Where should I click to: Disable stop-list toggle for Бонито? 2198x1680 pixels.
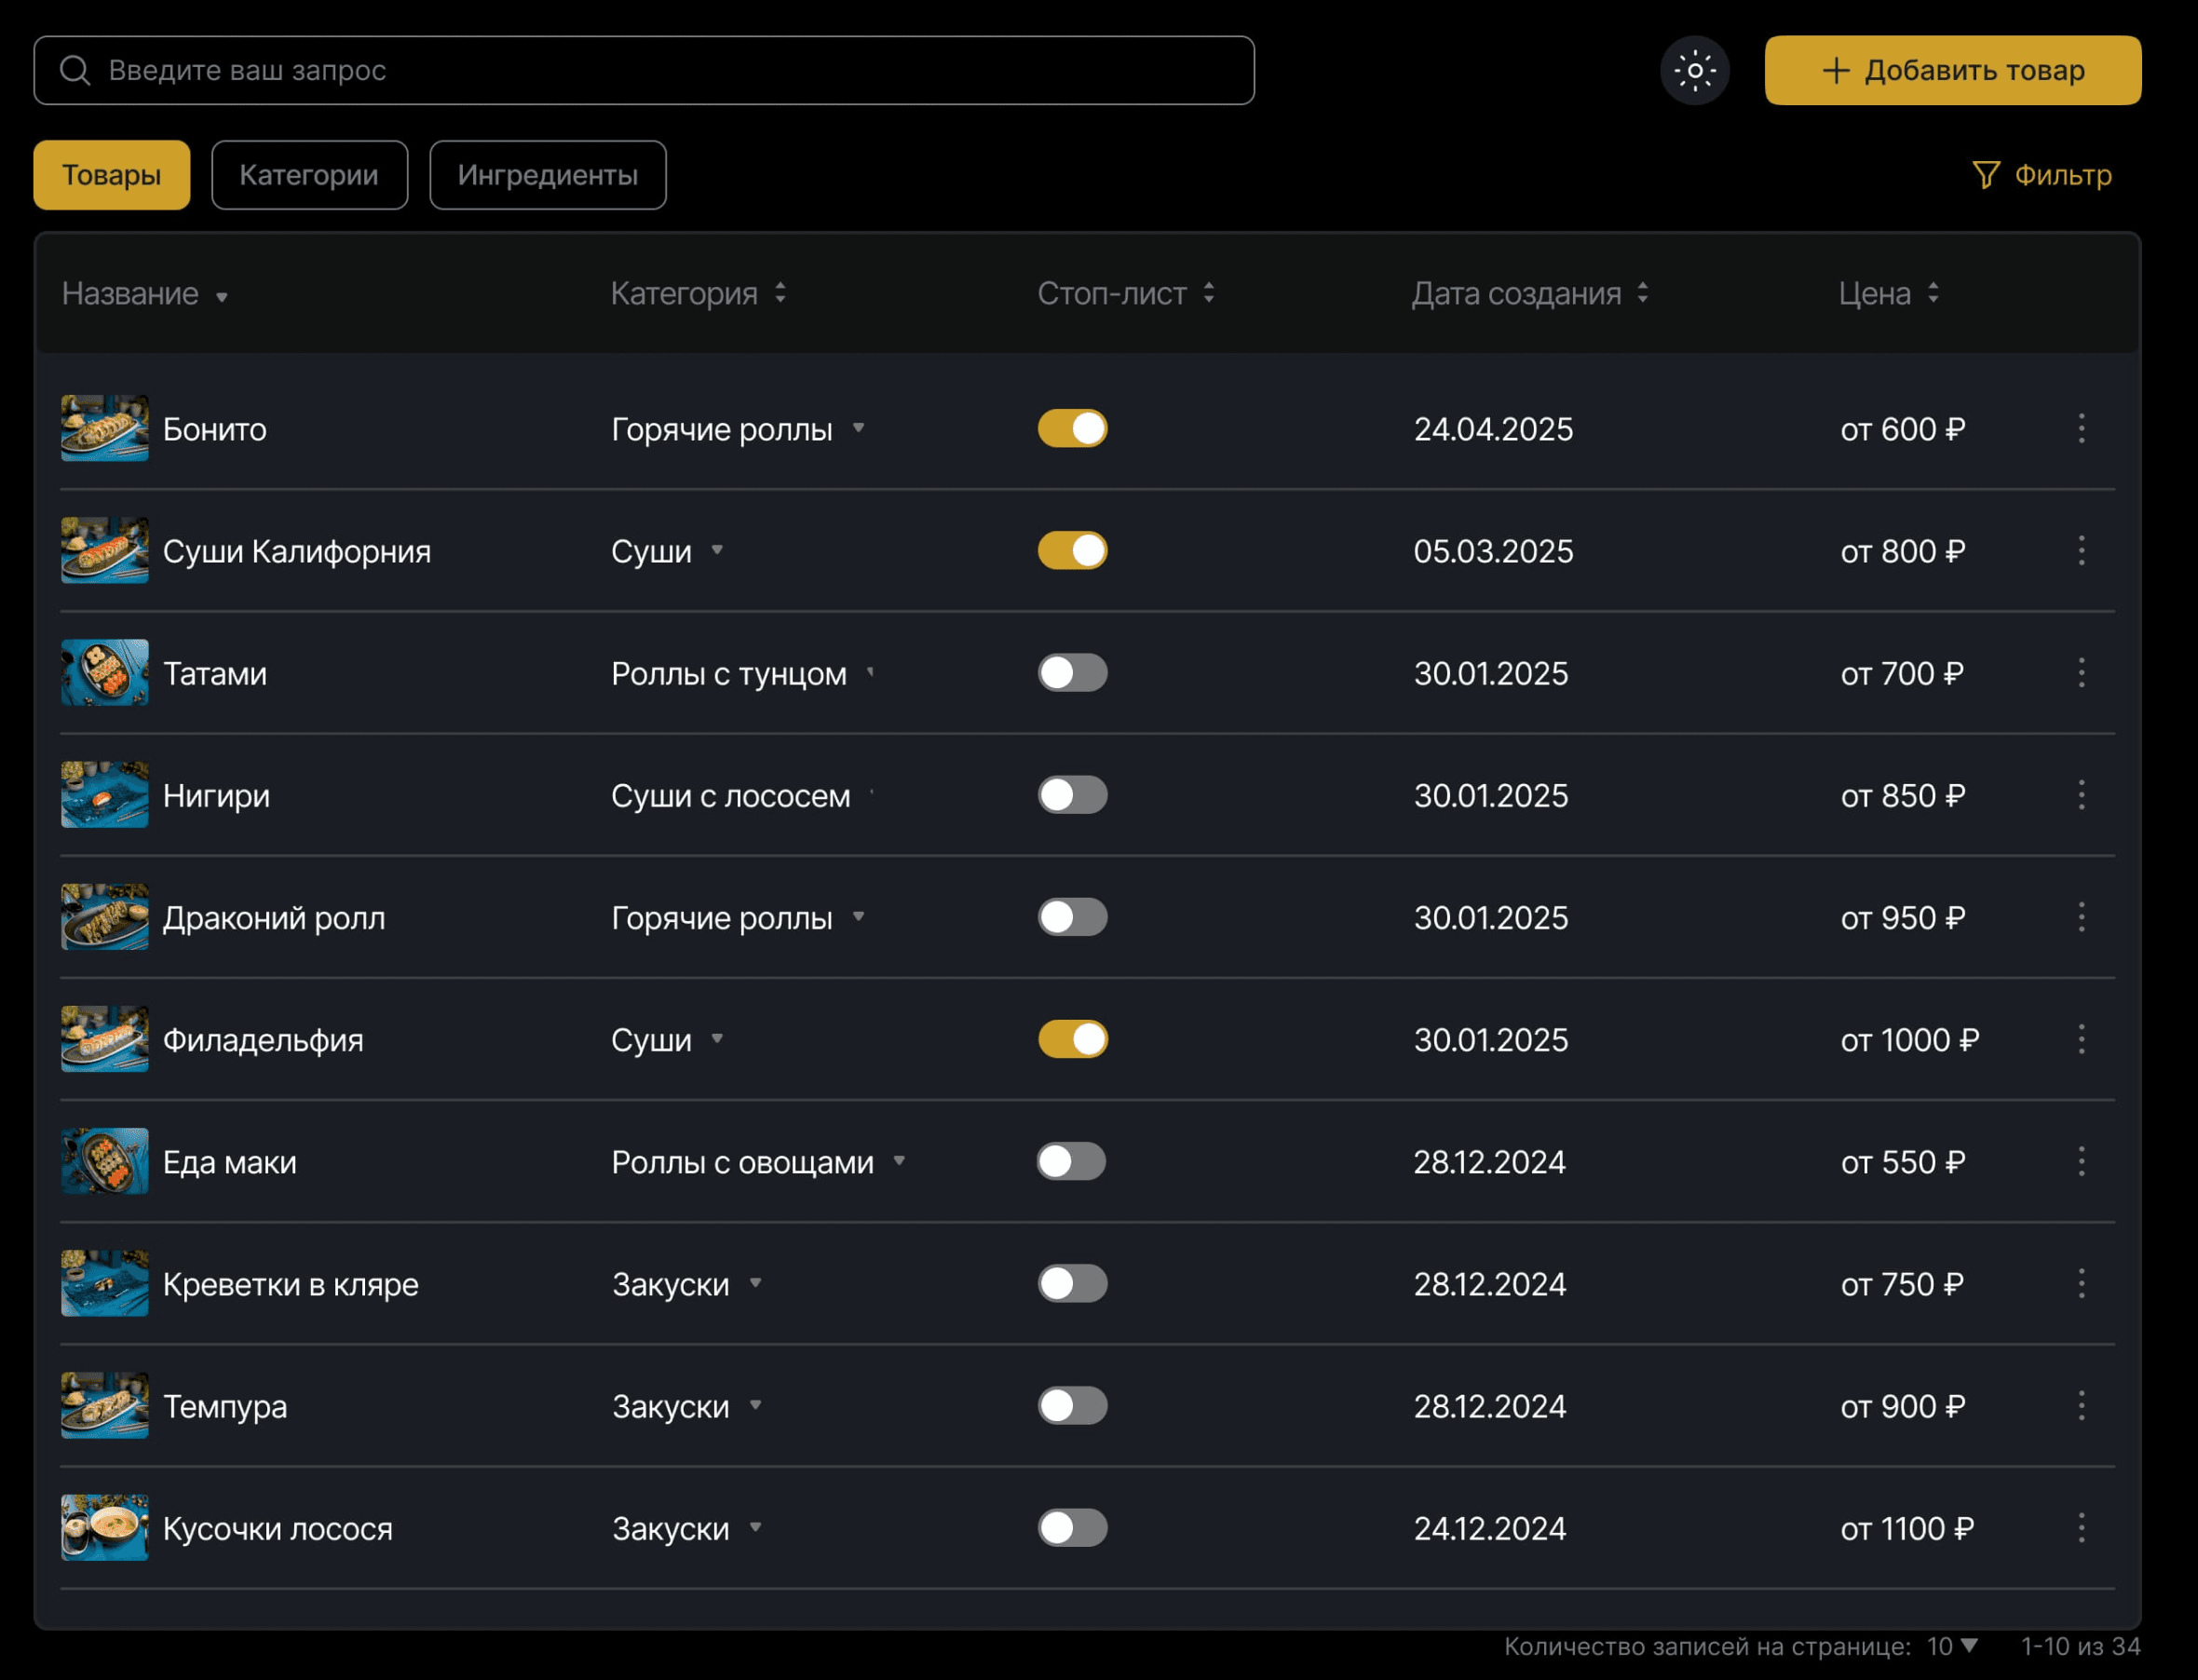point(1072,429)
